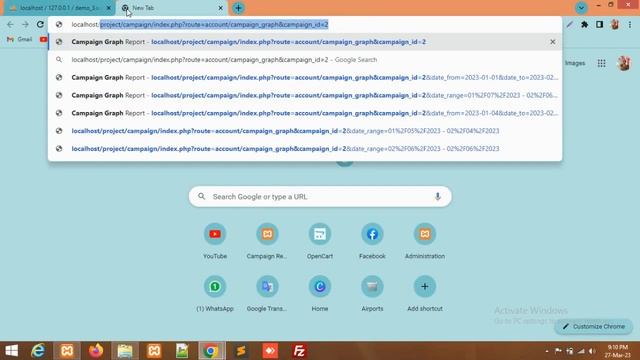Click the browser back arrow
640x360 pixels.
pyautogui.click(x=10, y=24)
